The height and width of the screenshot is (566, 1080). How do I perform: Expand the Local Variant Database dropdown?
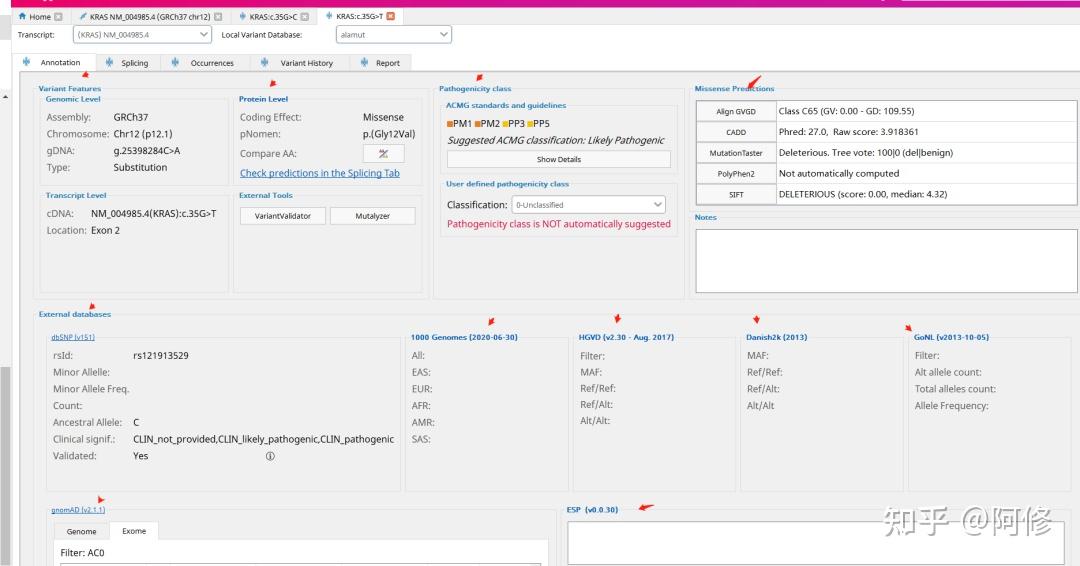coord(393,34)
